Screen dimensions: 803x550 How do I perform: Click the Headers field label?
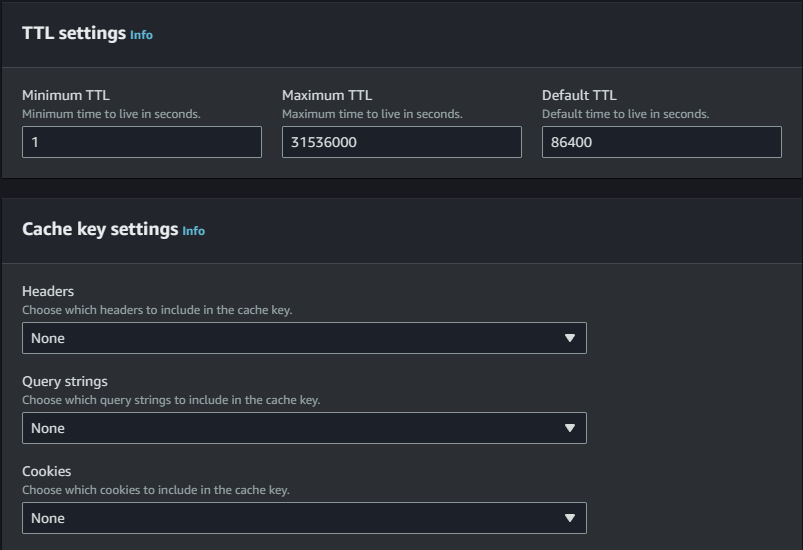tap(48, 292)
